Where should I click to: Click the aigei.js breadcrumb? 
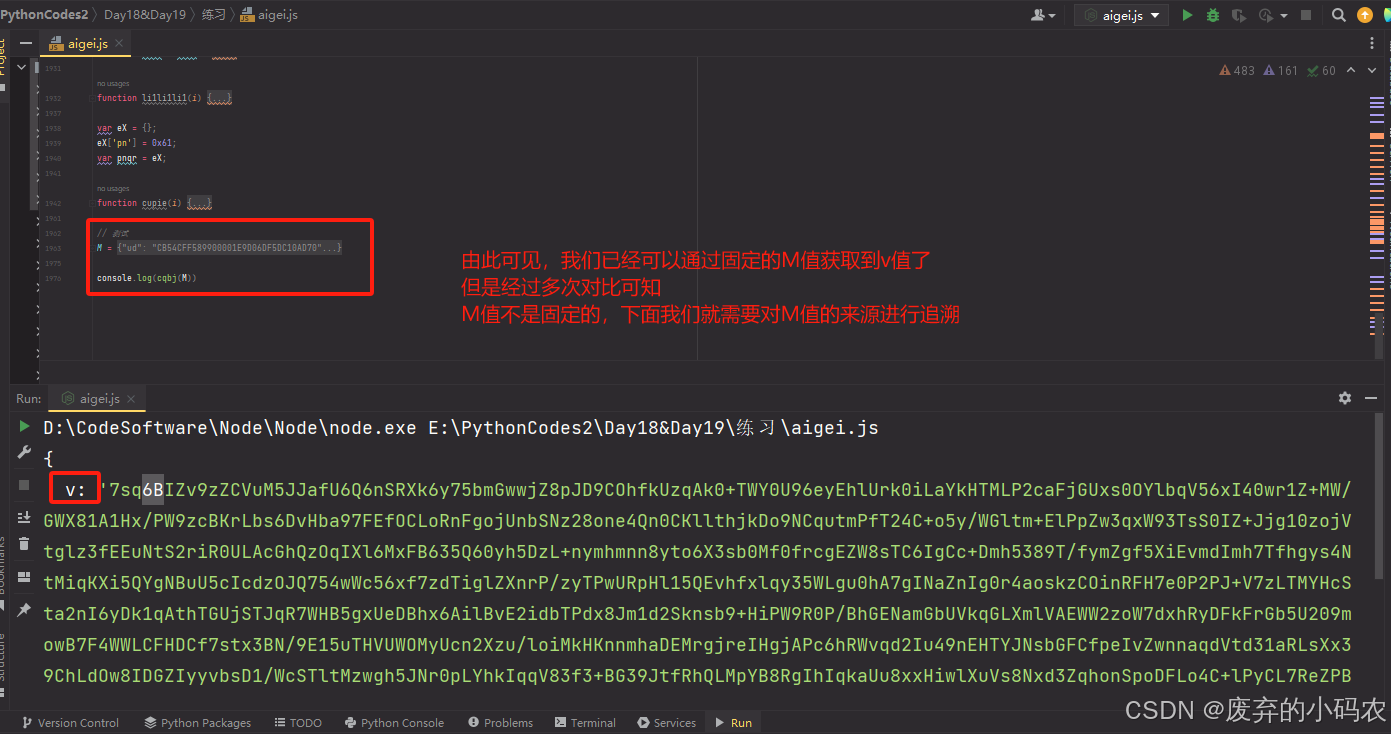270,15
